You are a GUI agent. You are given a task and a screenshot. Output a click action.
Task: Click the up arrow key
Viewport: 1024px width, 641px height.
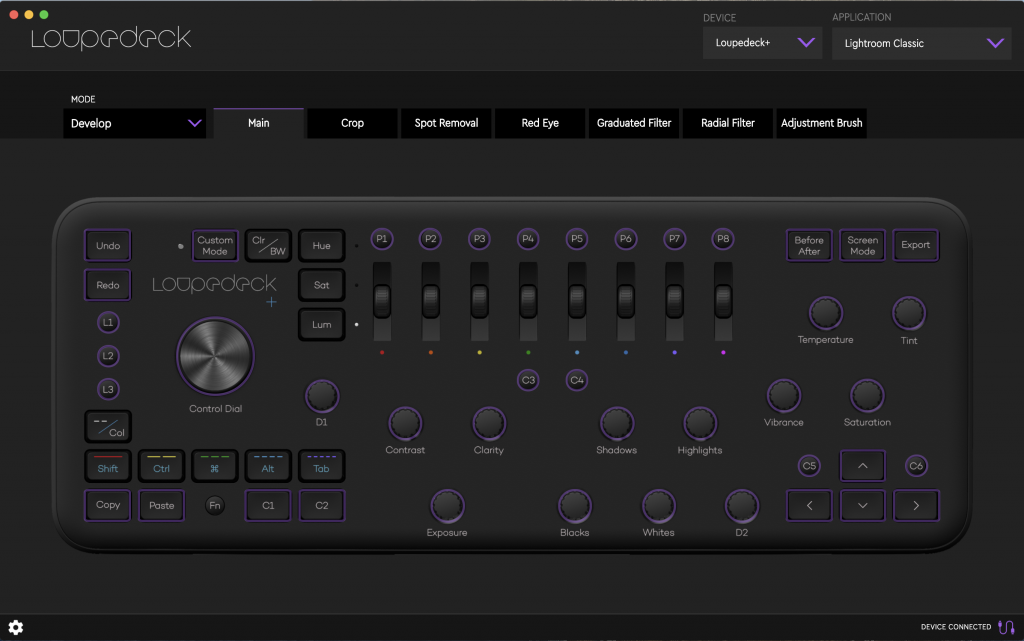tap(863, 466)
